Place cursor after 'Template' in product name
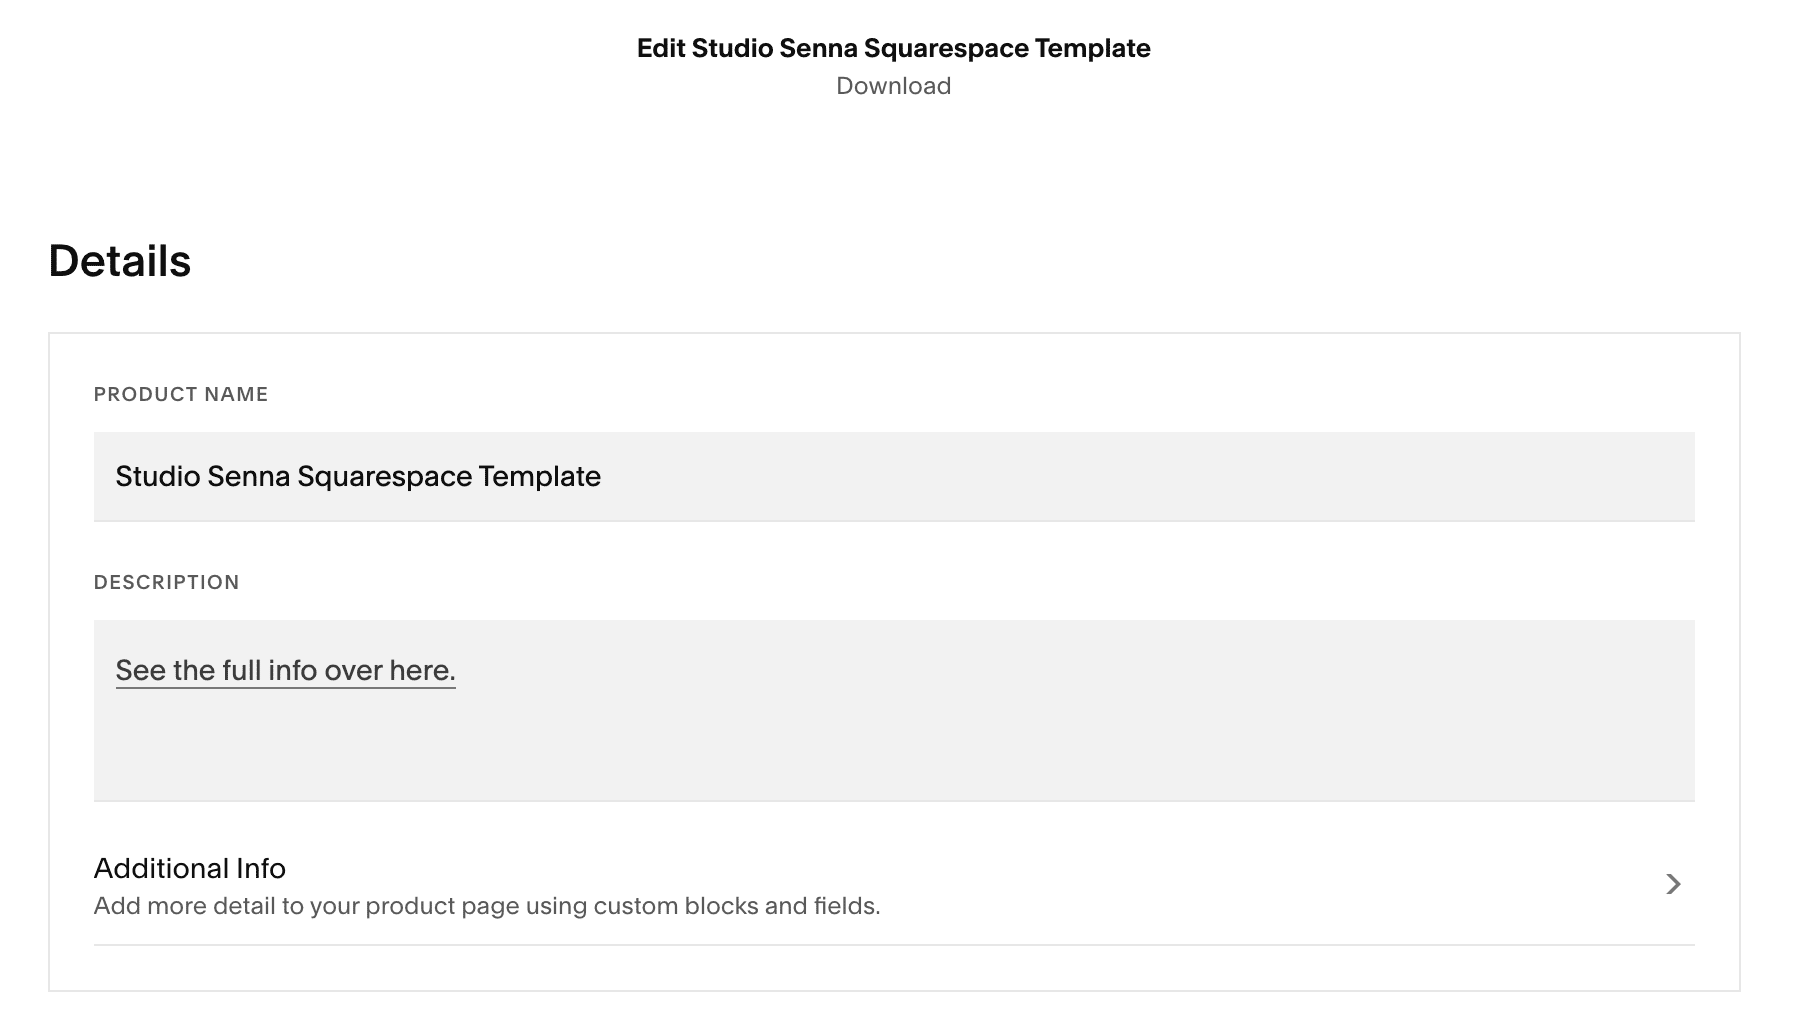 tap(603, 477)
